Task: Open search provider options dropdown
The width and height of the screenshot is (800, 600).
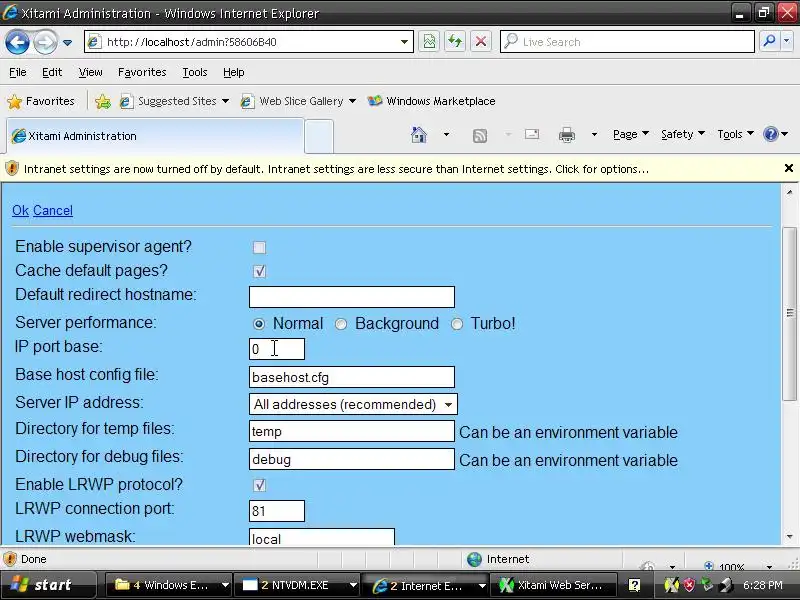Action: click(x=787, y=41)
